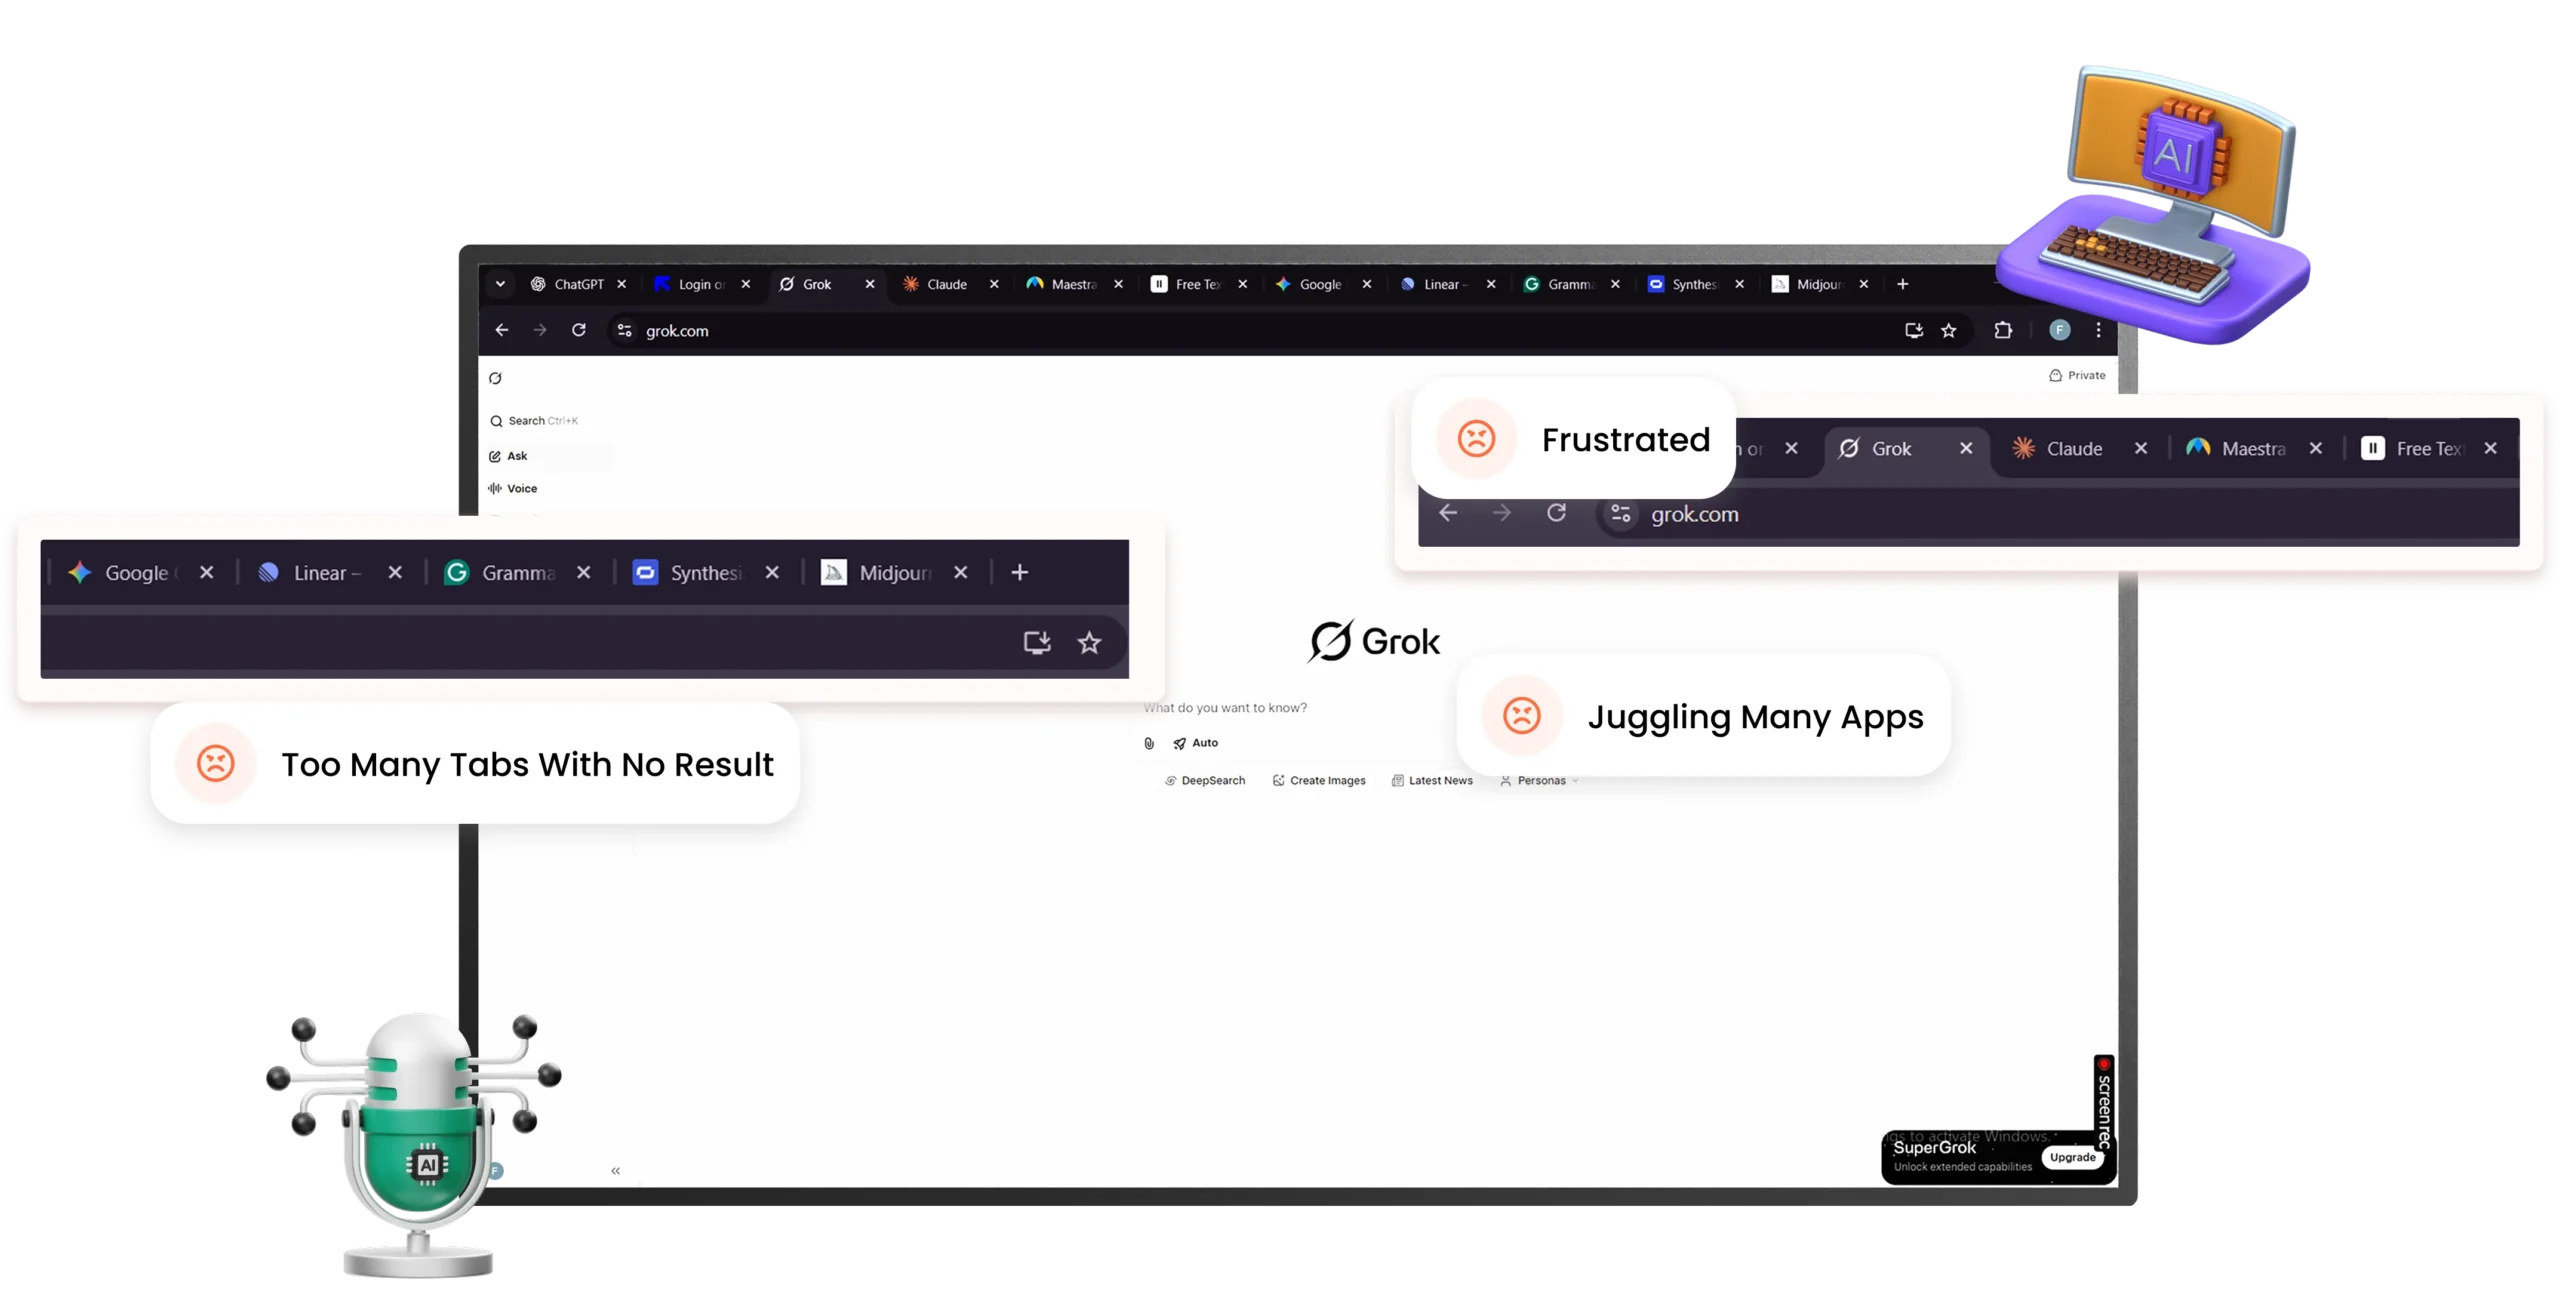This screenshot has height=1299, width=2560.
Task: Toggle Private chat mode
Action: pos(2077,375)
